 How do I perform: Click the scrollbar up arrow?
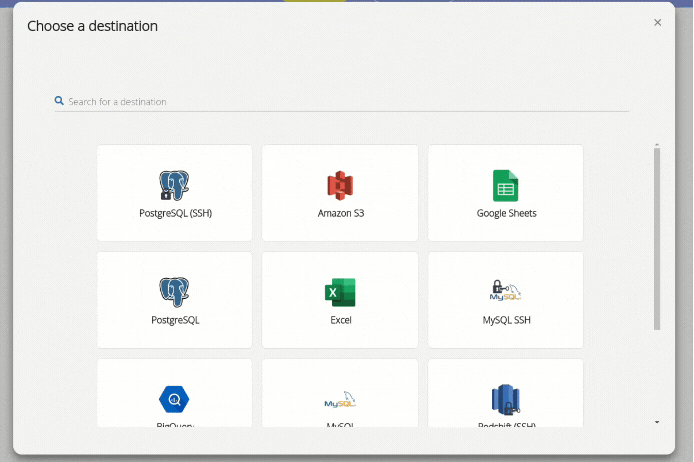point(657,143)
